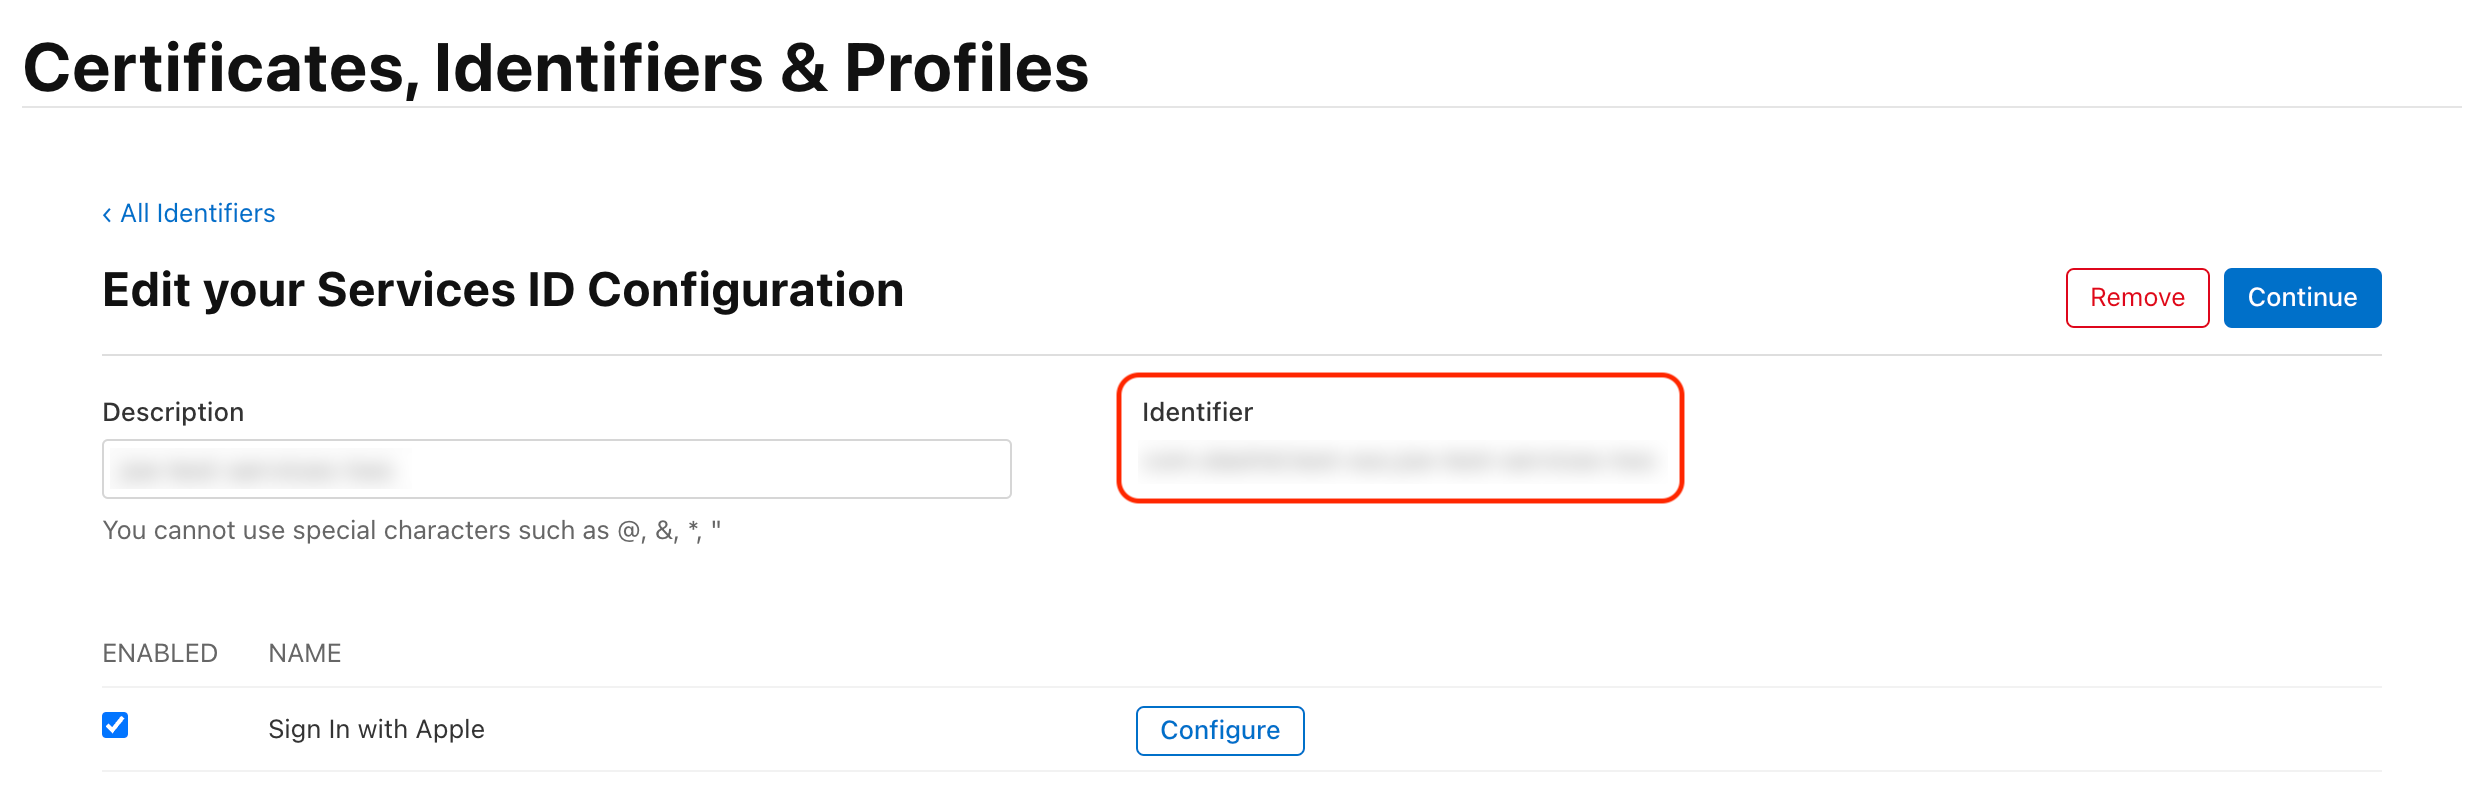Click the Description label above the text field
This screenshot has height=804, width=2492.
click(172, 411)
